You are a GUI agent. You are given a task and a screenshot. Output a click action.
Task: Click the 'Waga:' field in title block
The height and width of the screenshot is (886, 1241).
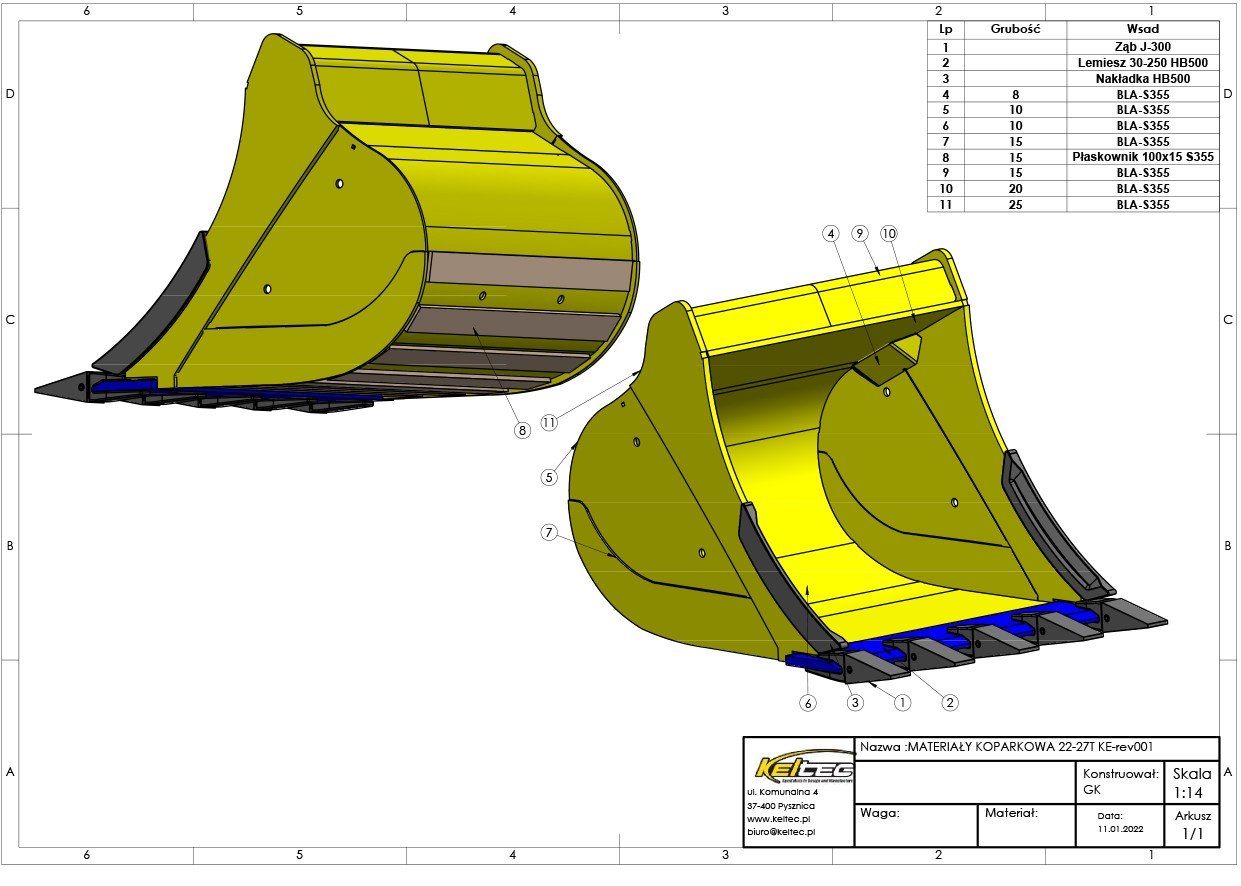pyautogui.click(x=915, y=824)
